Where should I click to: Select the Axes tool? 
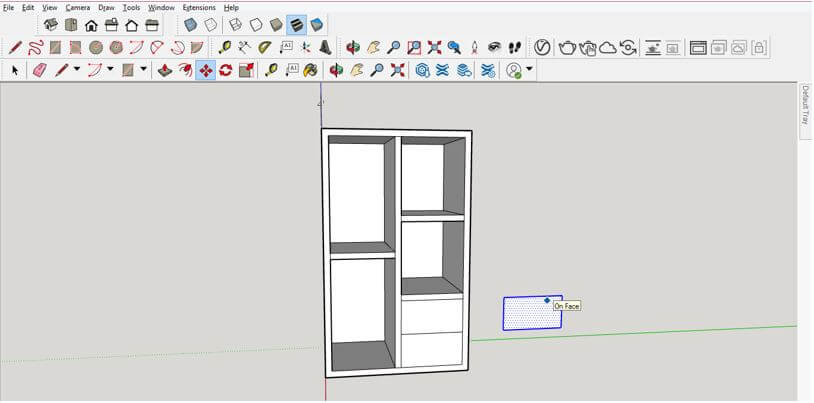306,48
